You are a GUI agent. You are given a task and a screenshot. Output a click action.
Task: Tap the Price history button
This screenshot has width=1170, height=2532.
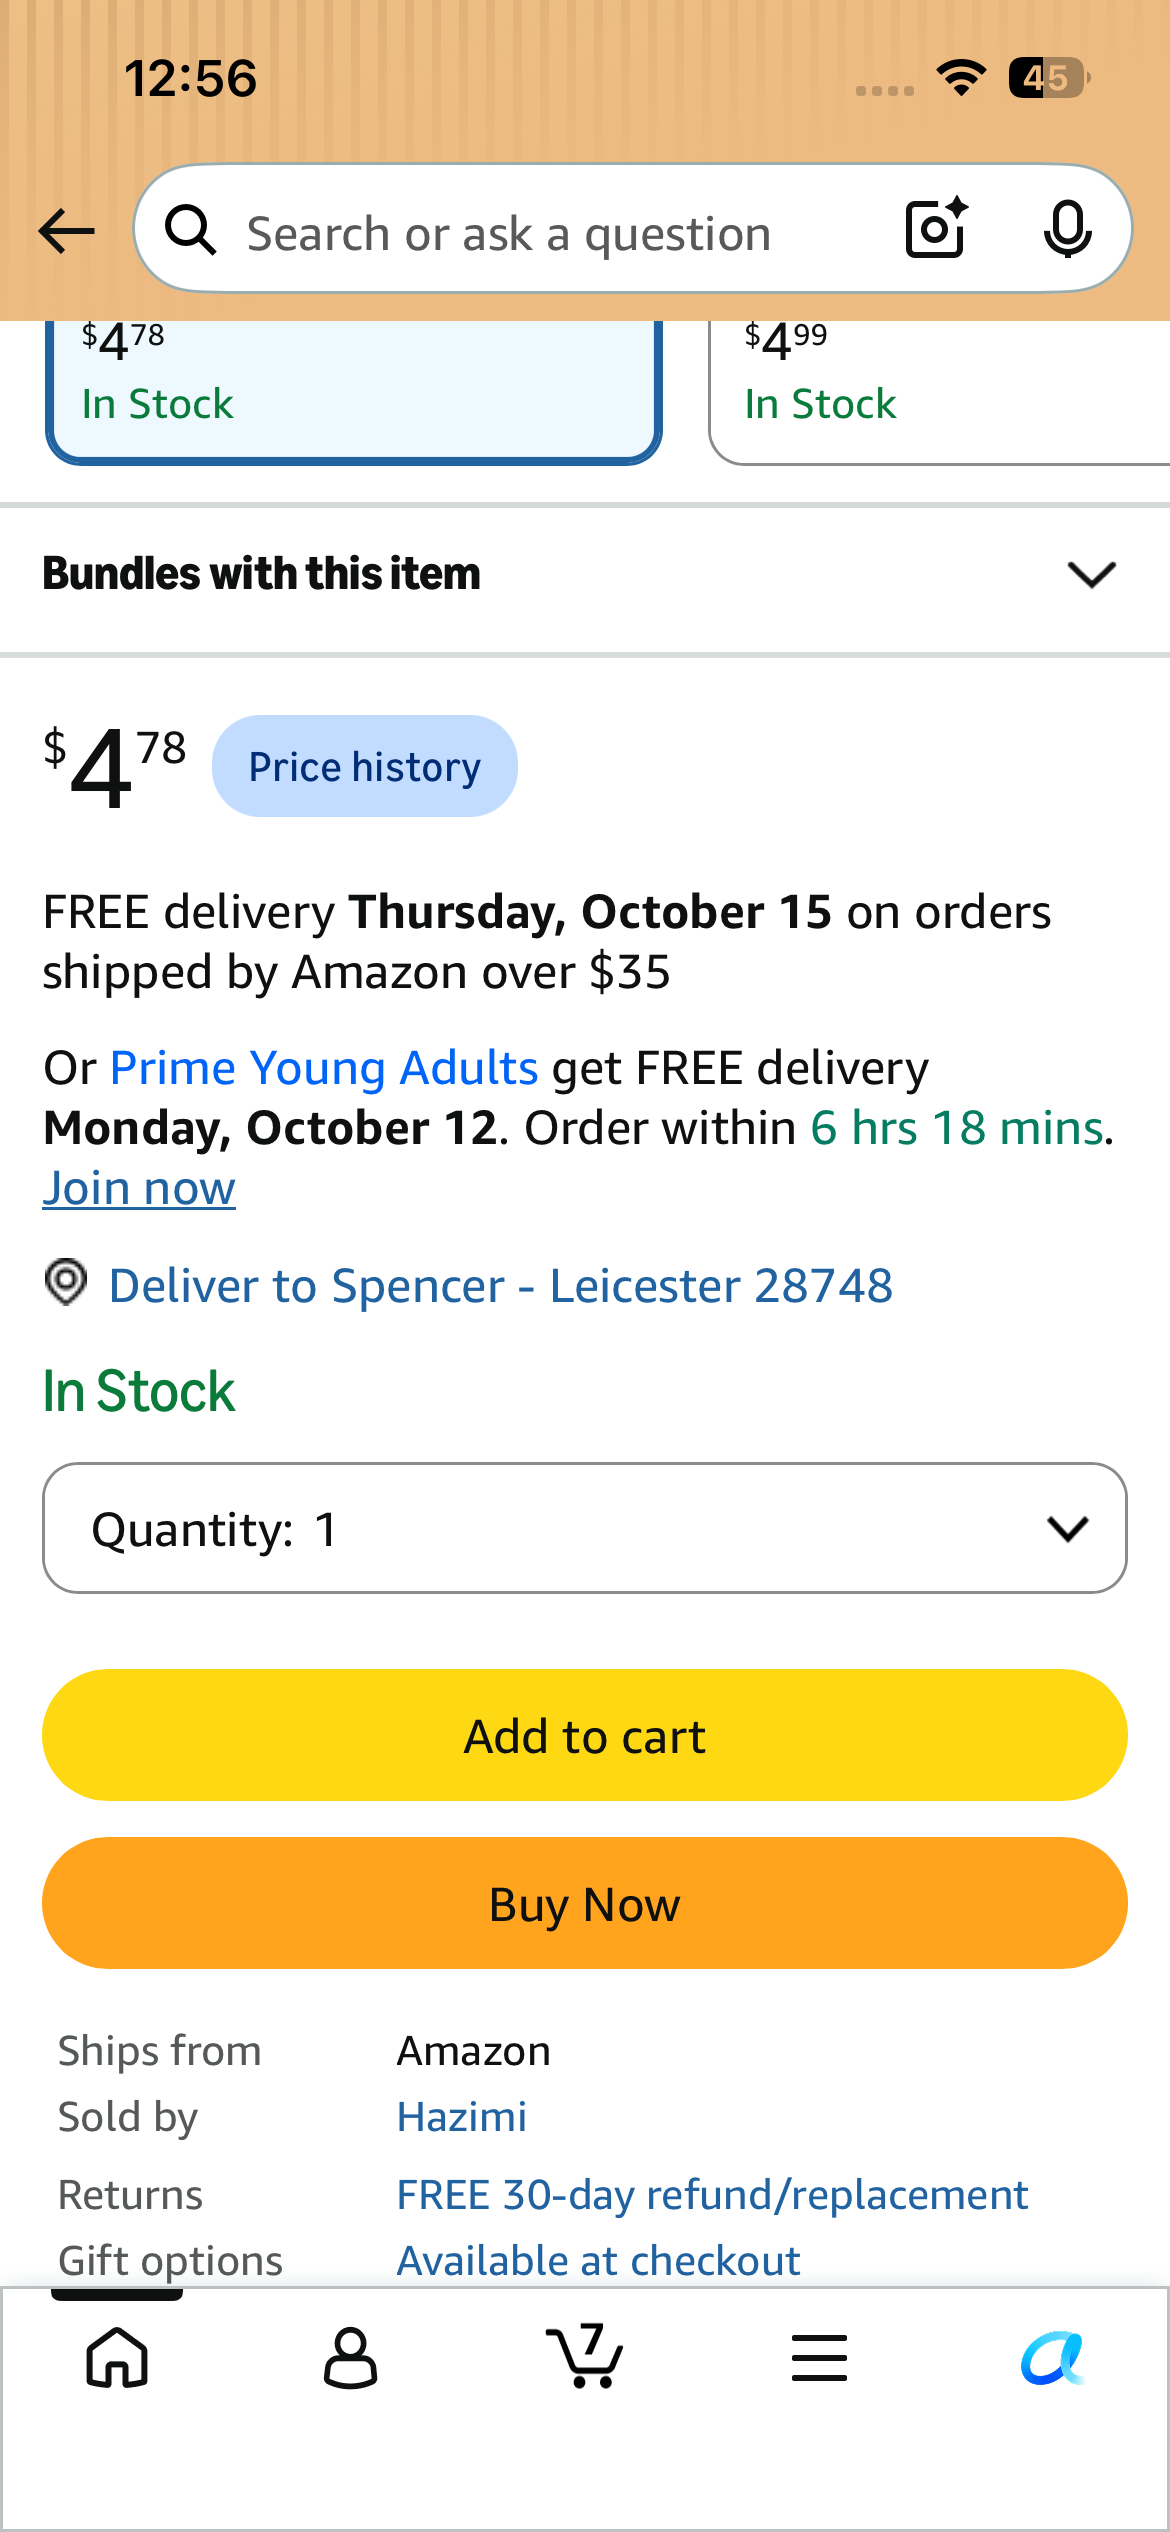click(365, 766)
